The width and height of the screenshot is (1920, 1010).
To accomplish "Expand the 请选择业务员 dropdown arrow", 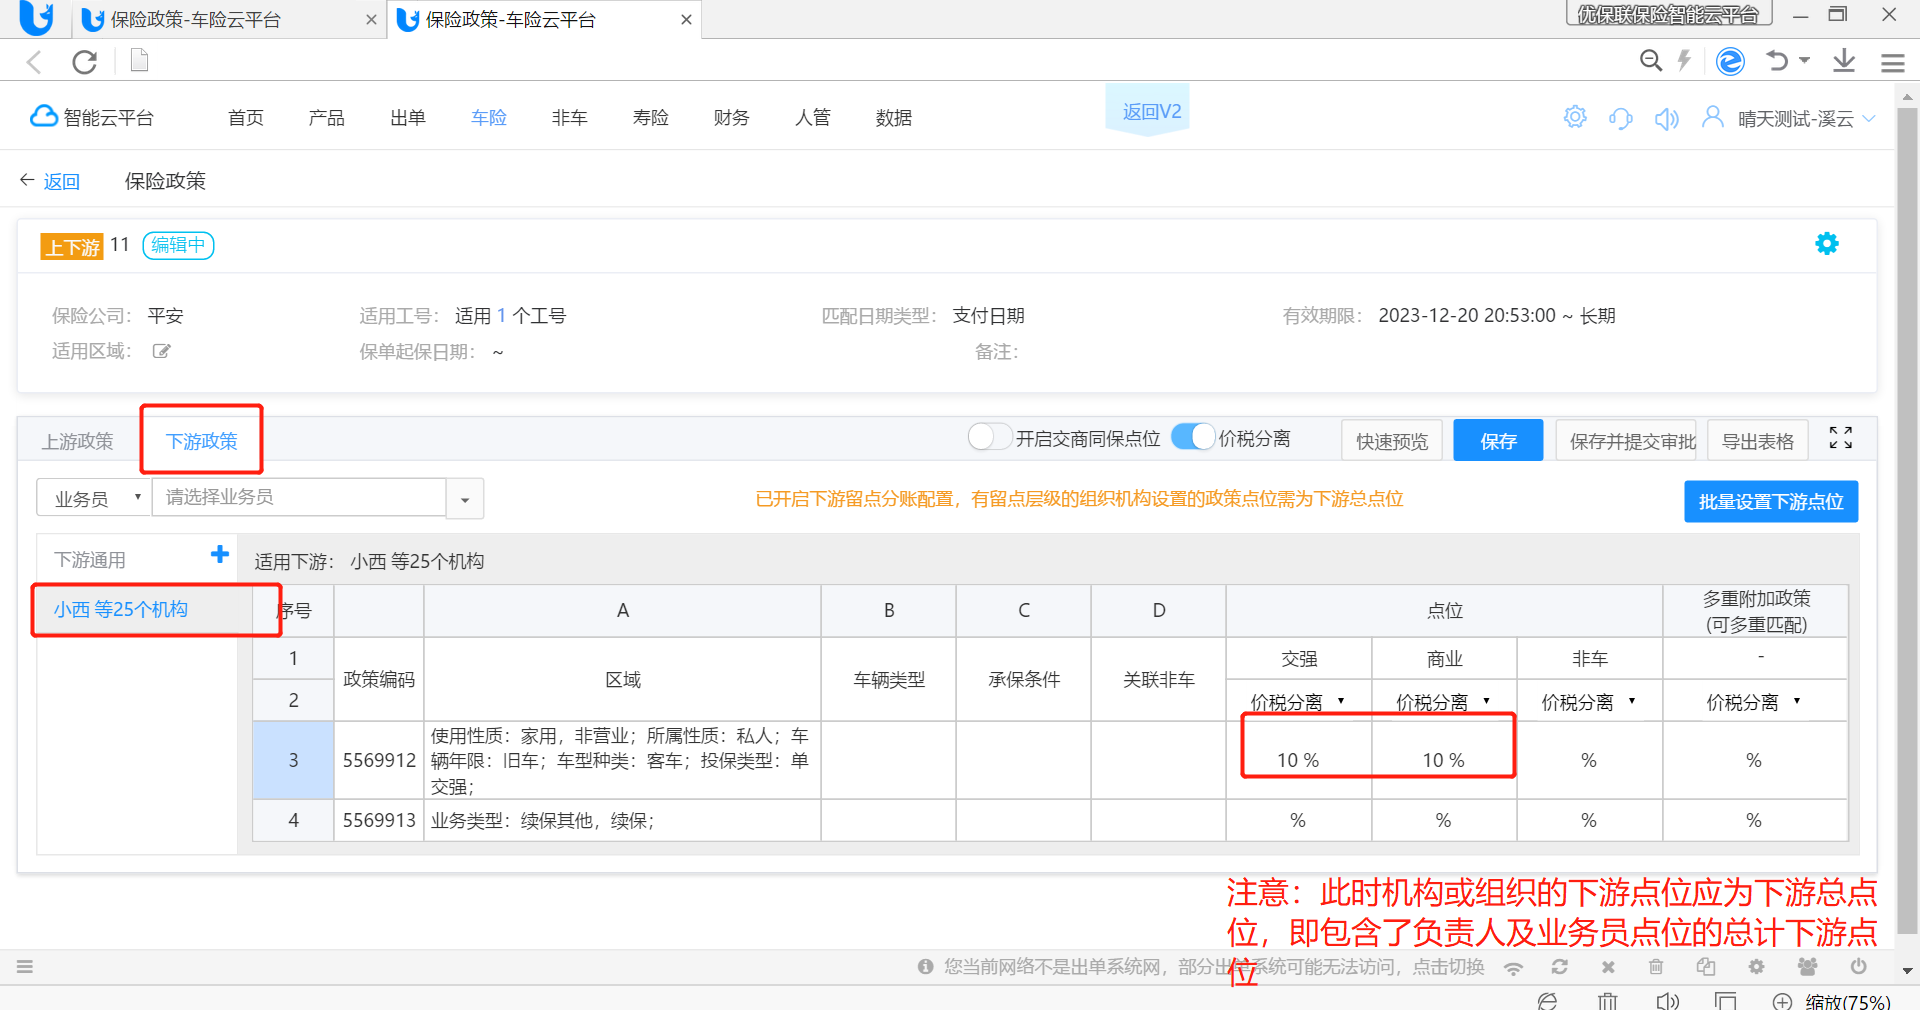I will point(465,499).
